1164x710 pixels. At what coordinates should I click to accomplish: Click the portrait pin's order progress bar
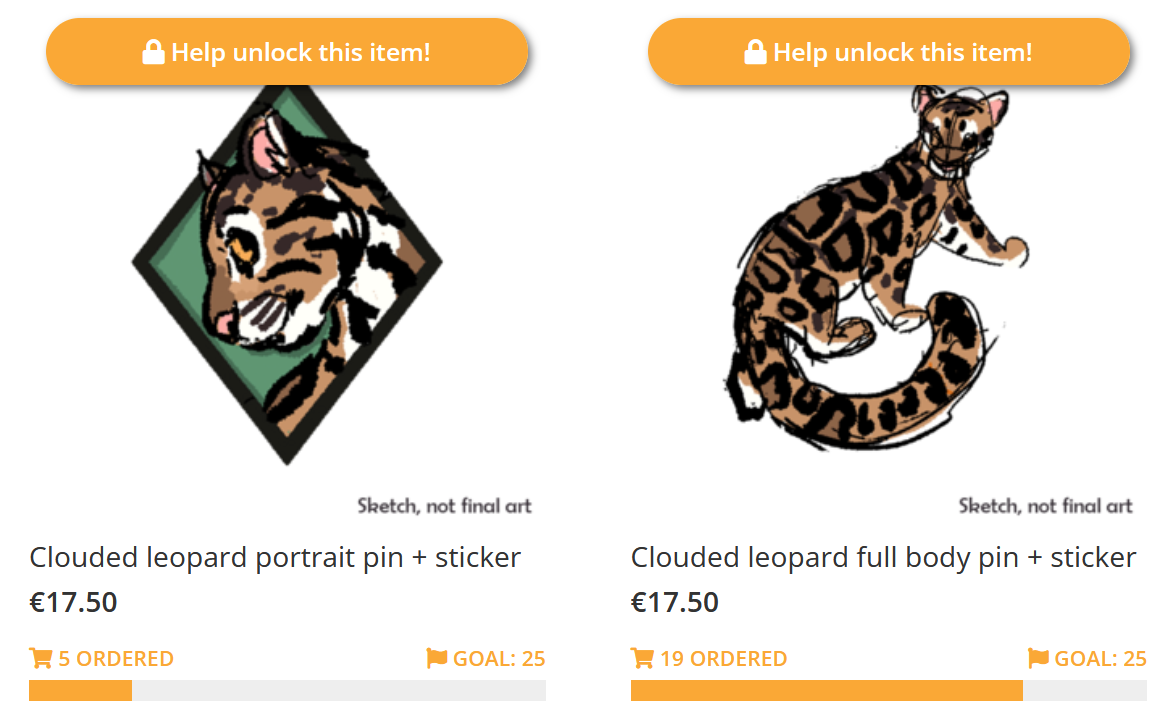pyautogui.click(x=287, y=691)
